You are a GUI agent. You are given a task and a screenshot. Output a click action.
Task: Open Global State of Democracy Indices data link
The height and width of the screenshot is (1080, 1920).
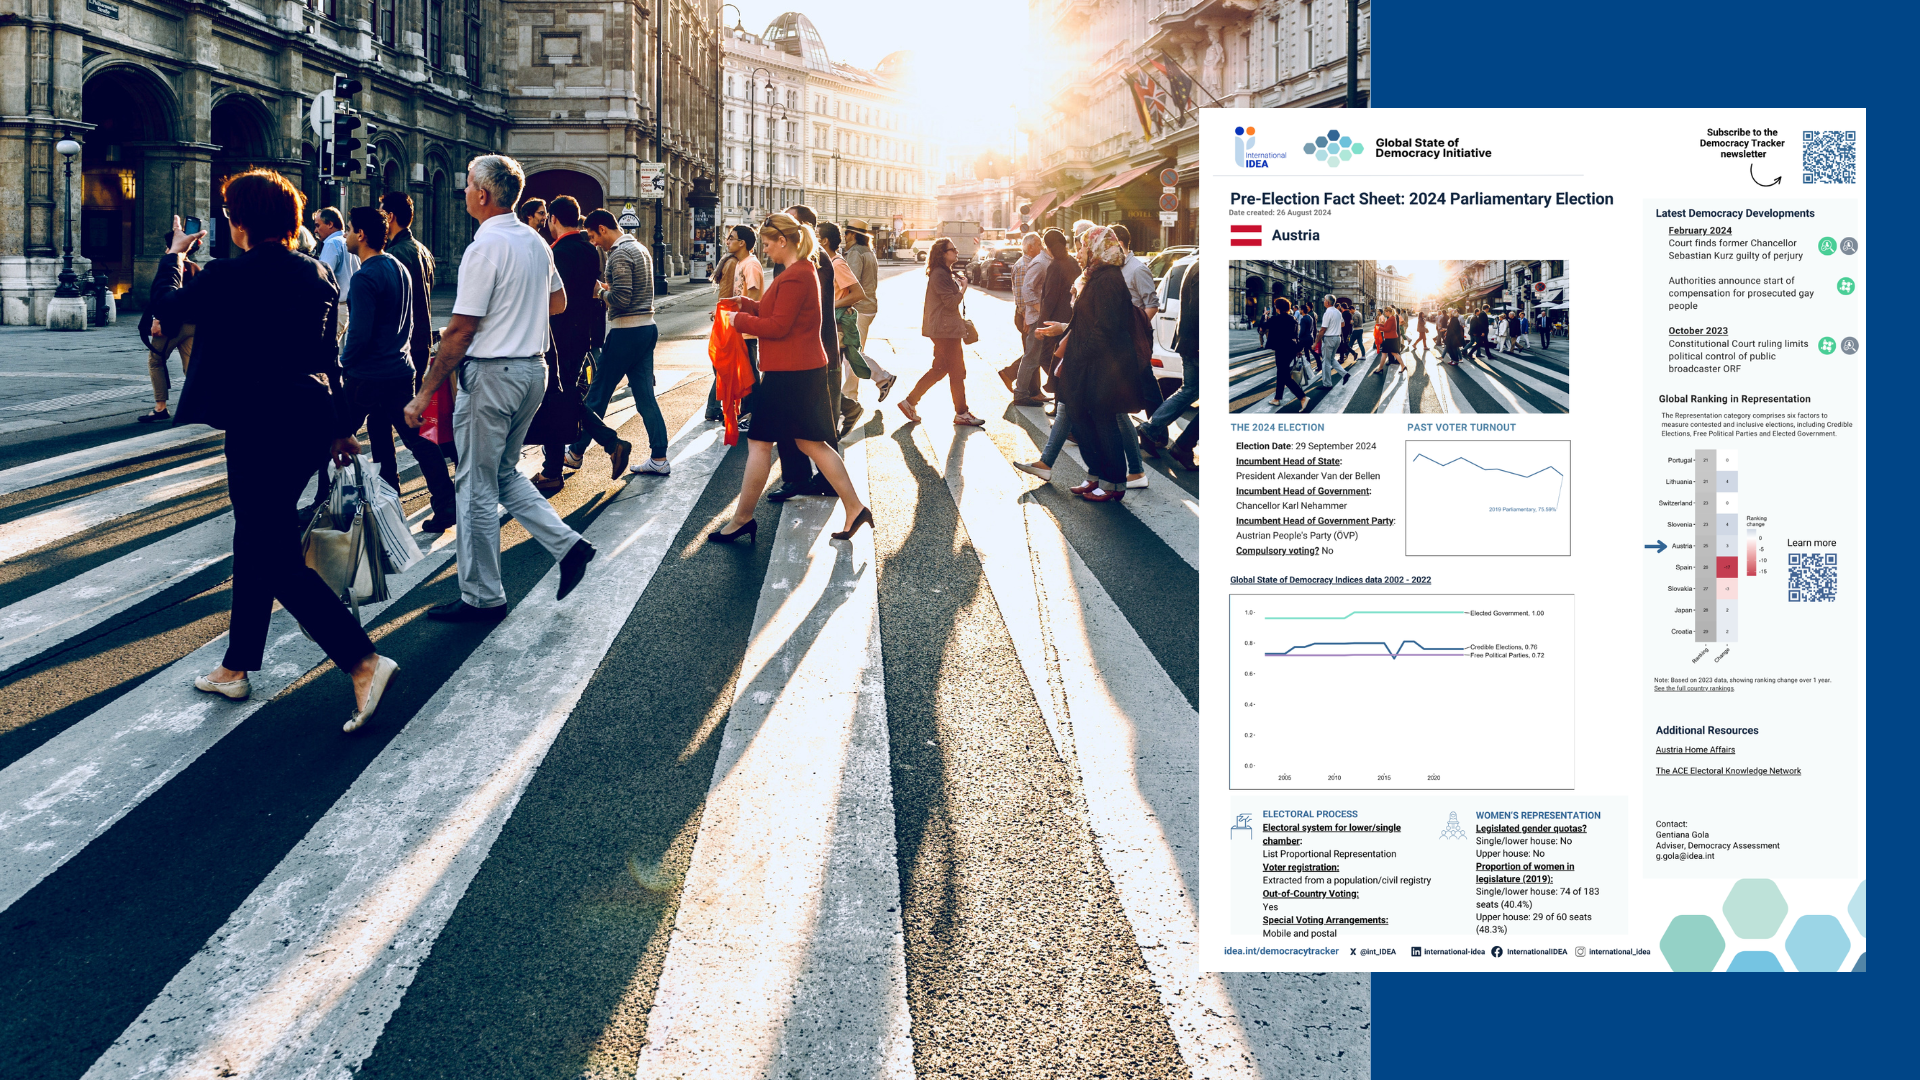(x=1330, y=580)
